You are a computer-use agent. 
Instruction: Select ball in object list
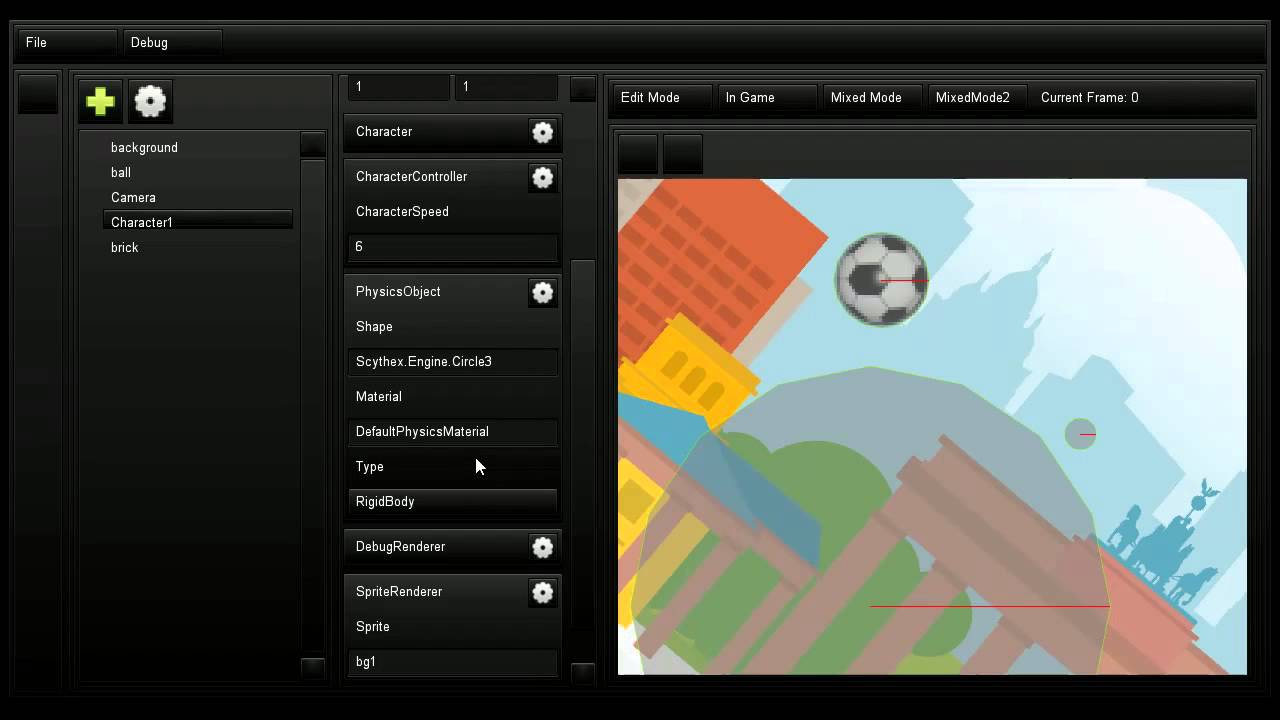[198, 172]
